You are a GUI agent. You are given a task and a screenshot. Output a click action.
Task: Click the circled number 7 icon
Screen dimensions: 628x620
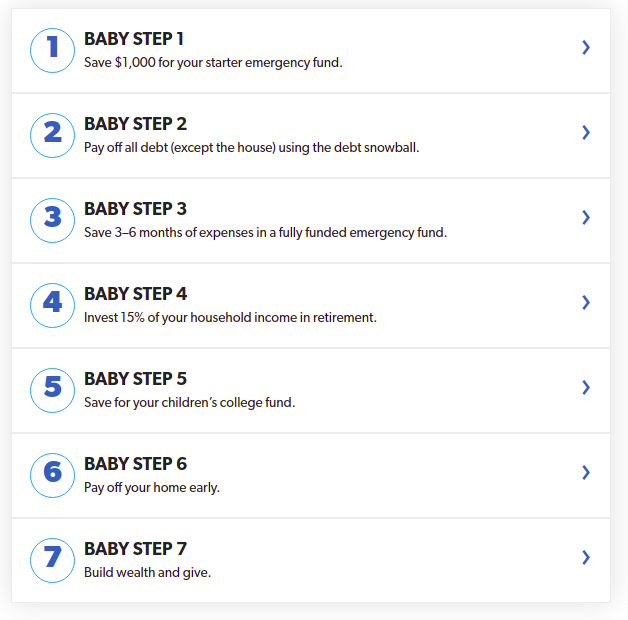52,560
